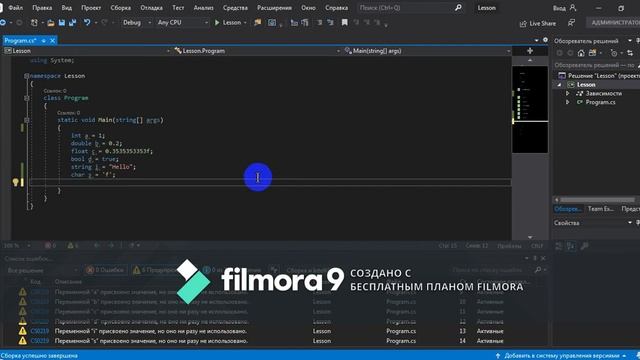Toggle the bookmark icon in the toolbar
The height and width of the screenshot is (360, 640).
pyautogui.click(x=344, y=22)
